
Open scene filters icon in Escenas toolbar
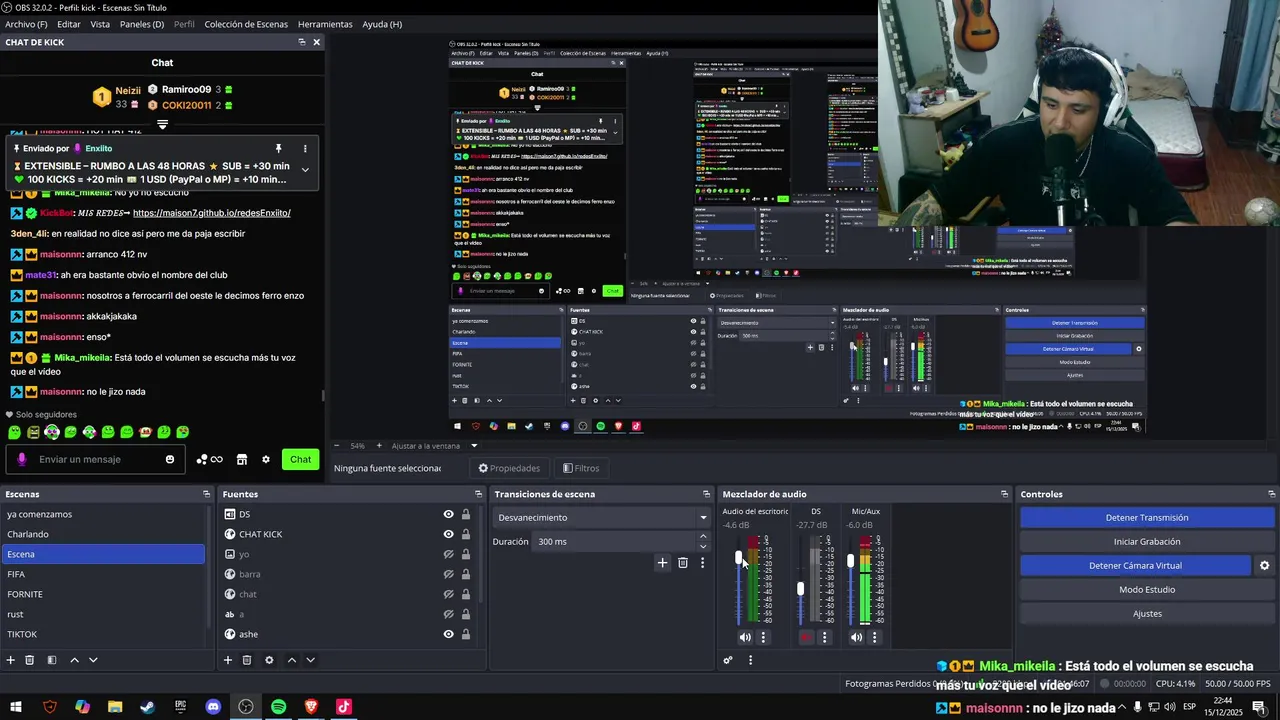click(x=52, y=660)
